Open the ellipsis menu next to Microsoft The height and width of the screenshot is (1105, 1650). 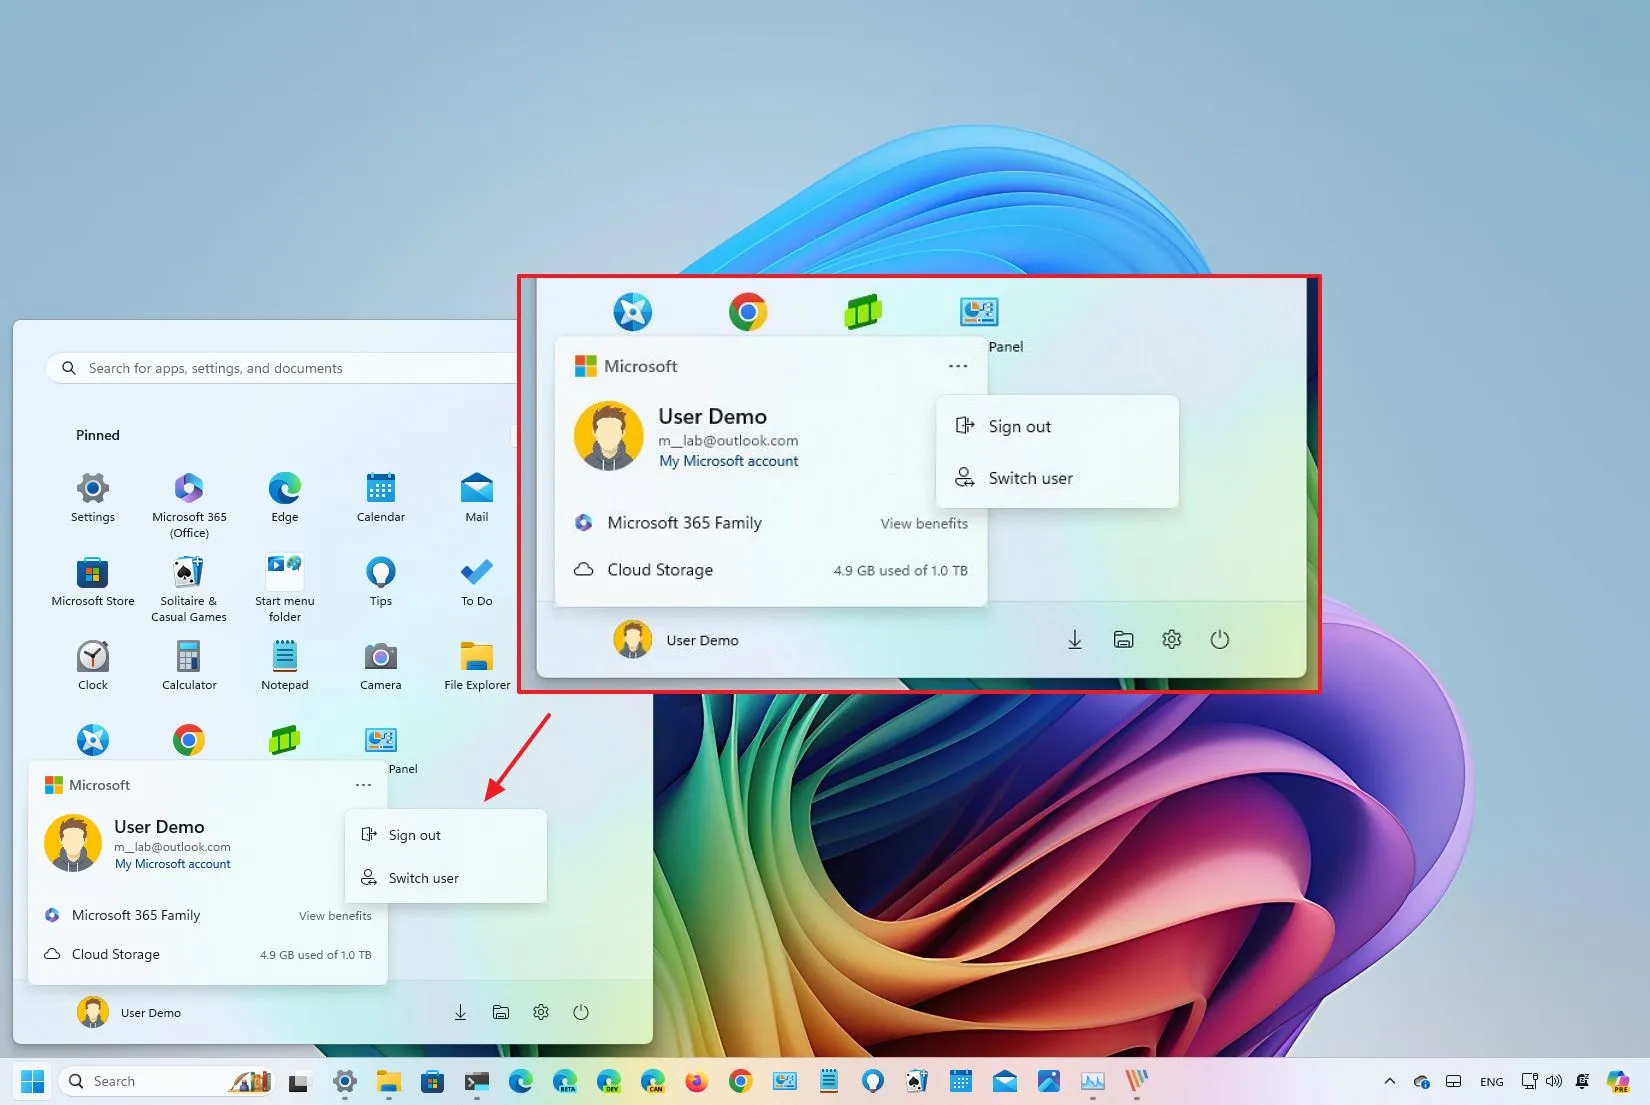pos(363,785)
